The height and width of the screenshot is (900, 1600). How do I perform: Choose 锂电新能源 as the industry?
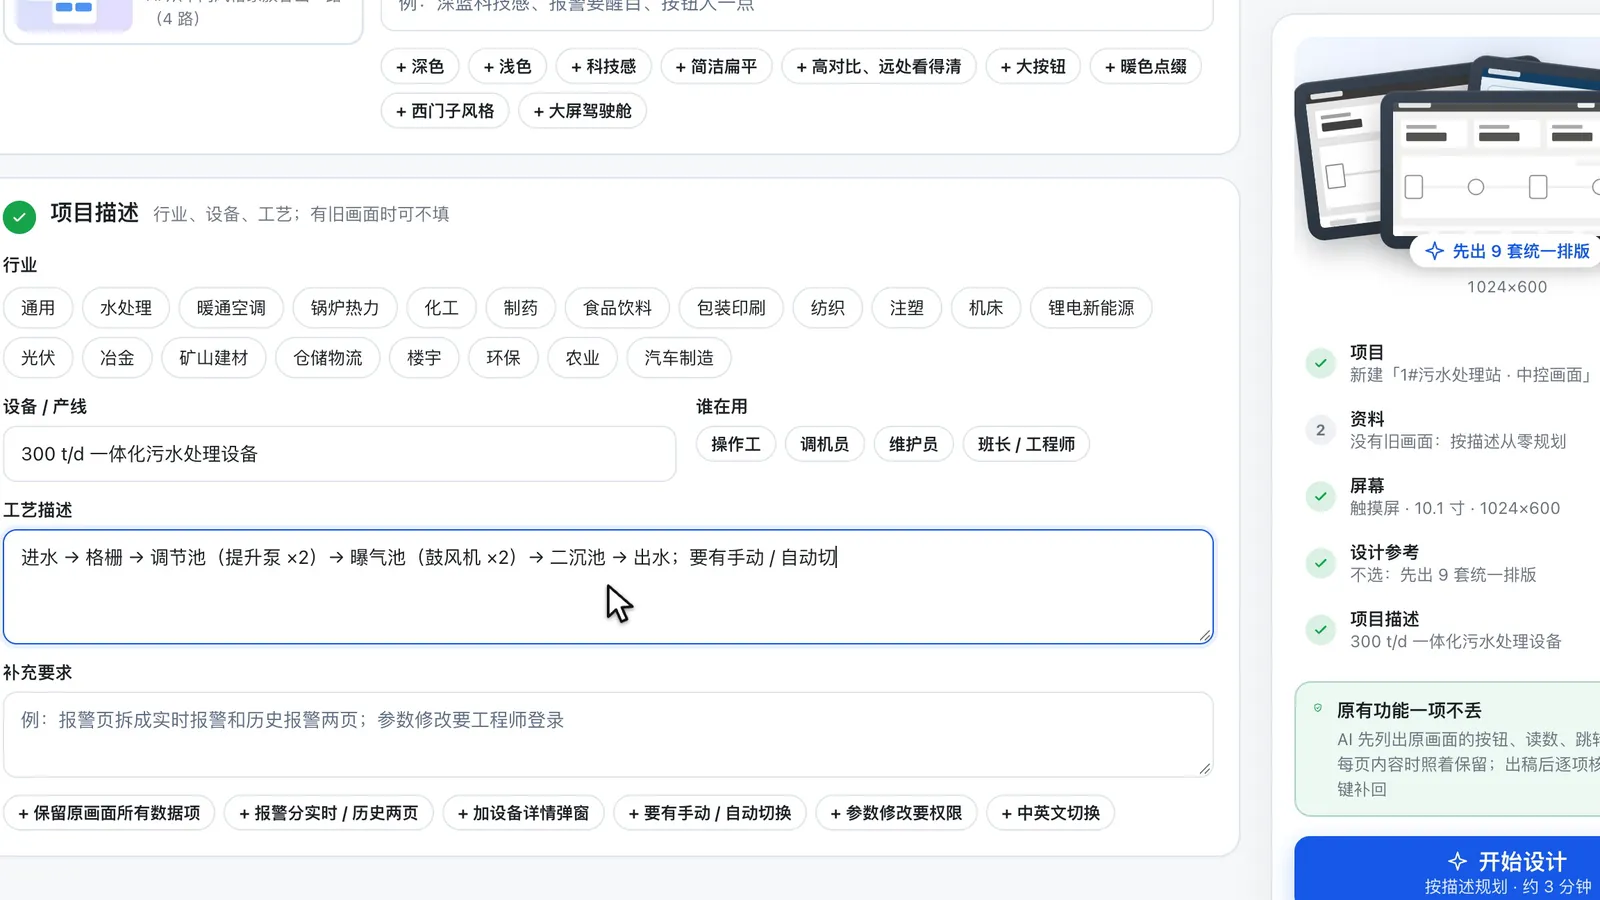tap(1091, 308)
